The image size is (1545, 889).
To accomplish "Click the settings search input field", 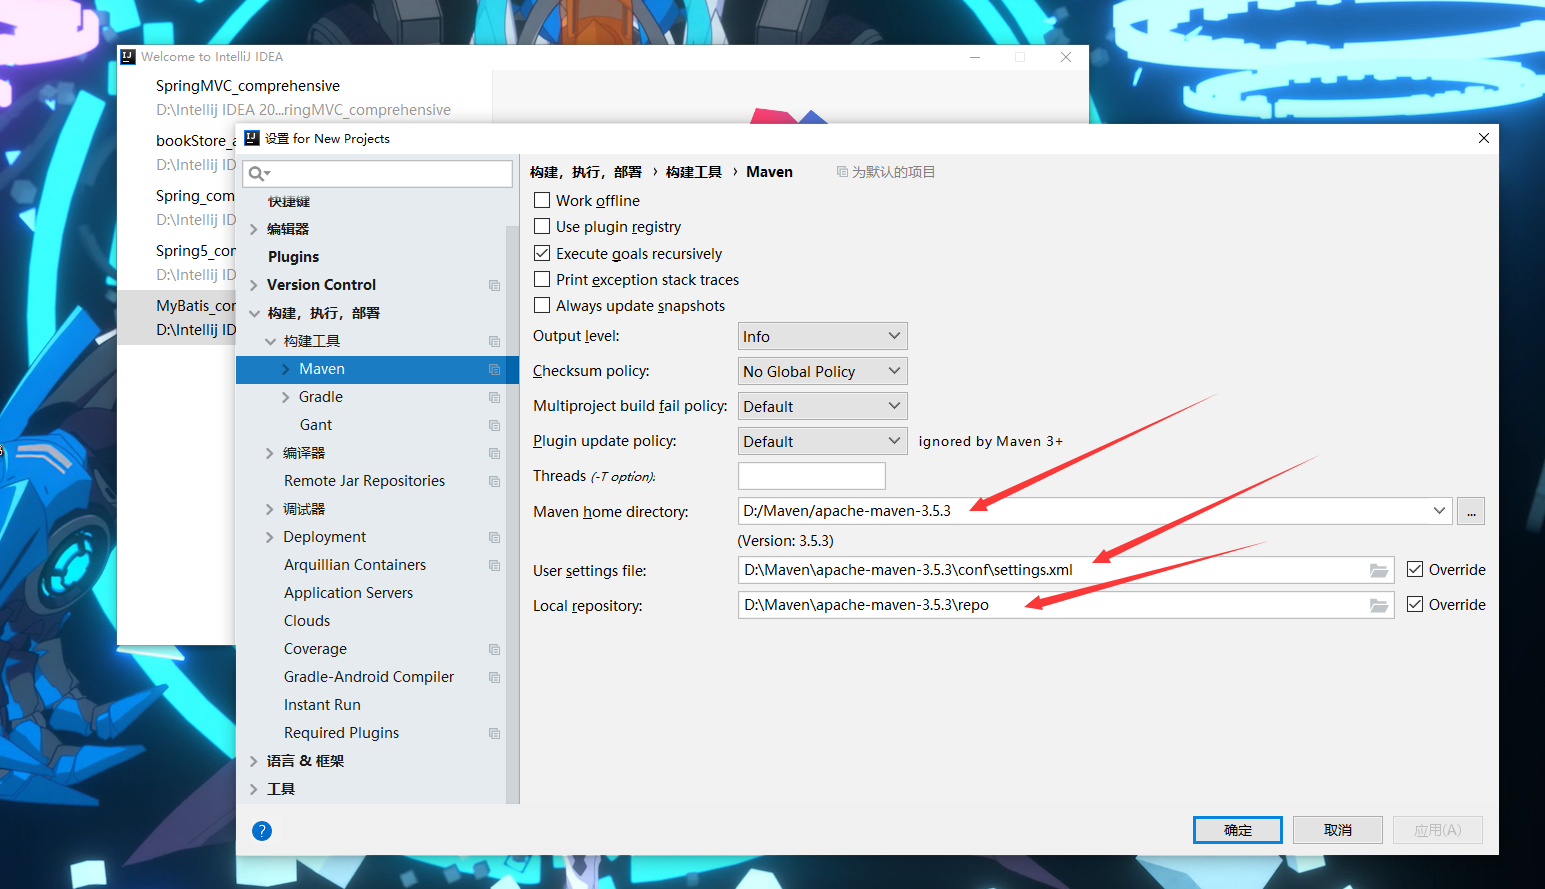I will 378,174.
